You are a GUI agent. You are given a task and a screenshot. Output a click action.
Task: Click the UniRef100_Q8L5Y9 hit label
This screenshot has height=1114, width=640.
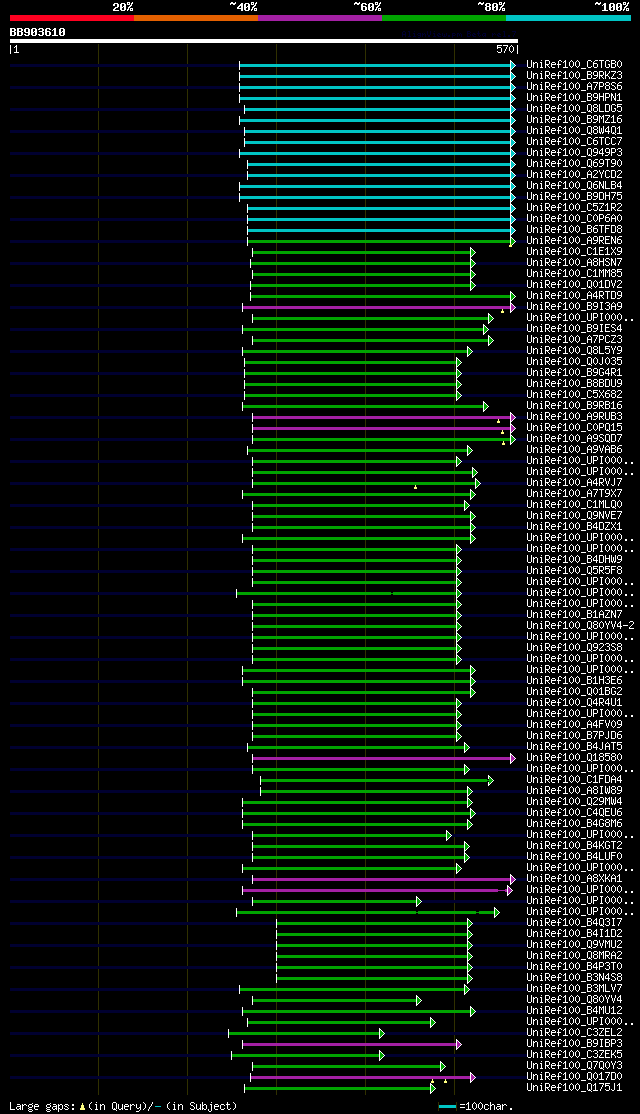pyautogui.click(x=575, y=351)
